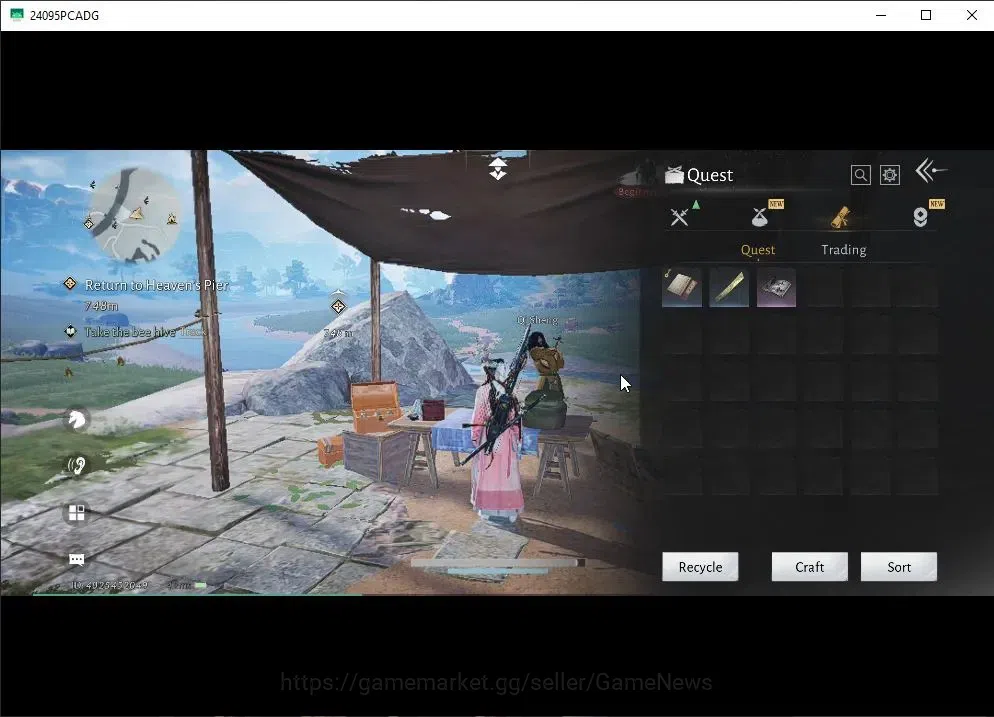Viewport: 994px width, 717px height.
Task: Switch to the Quest tab
Action: (x=758, y=250)
